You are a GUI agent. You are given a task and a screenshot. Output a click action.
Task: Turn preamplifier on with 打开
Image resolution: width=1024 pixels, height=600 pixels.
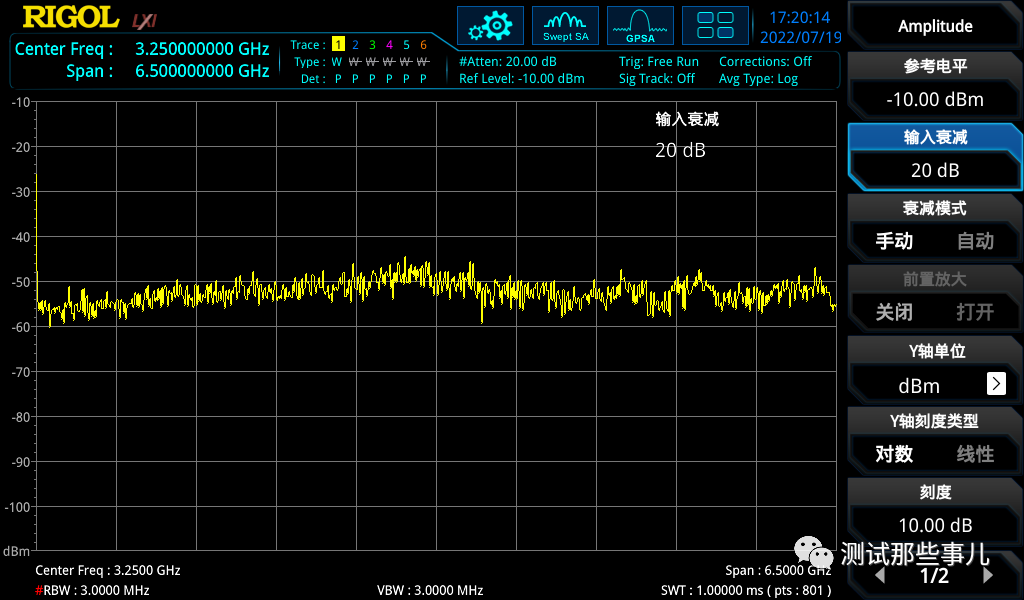click(975, 312)
